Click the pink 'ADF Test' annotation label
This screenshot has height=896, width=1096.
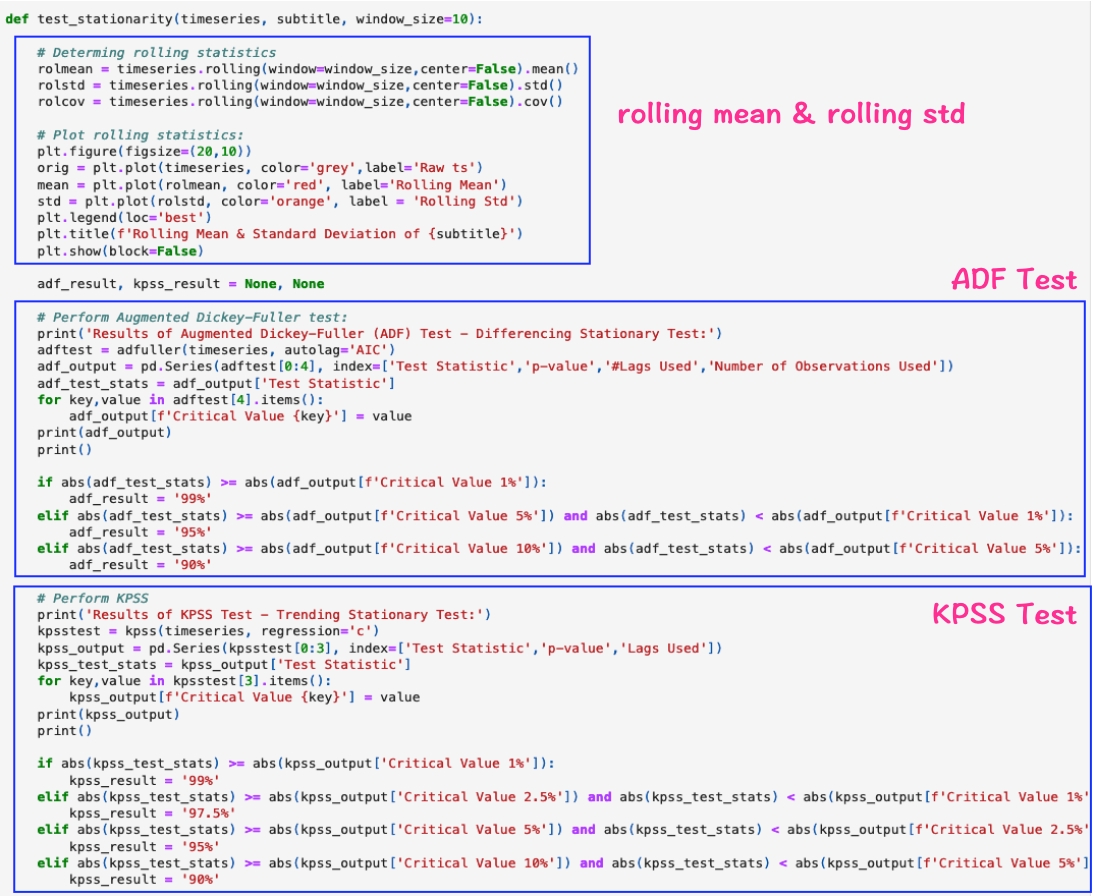pos(1013,280)
